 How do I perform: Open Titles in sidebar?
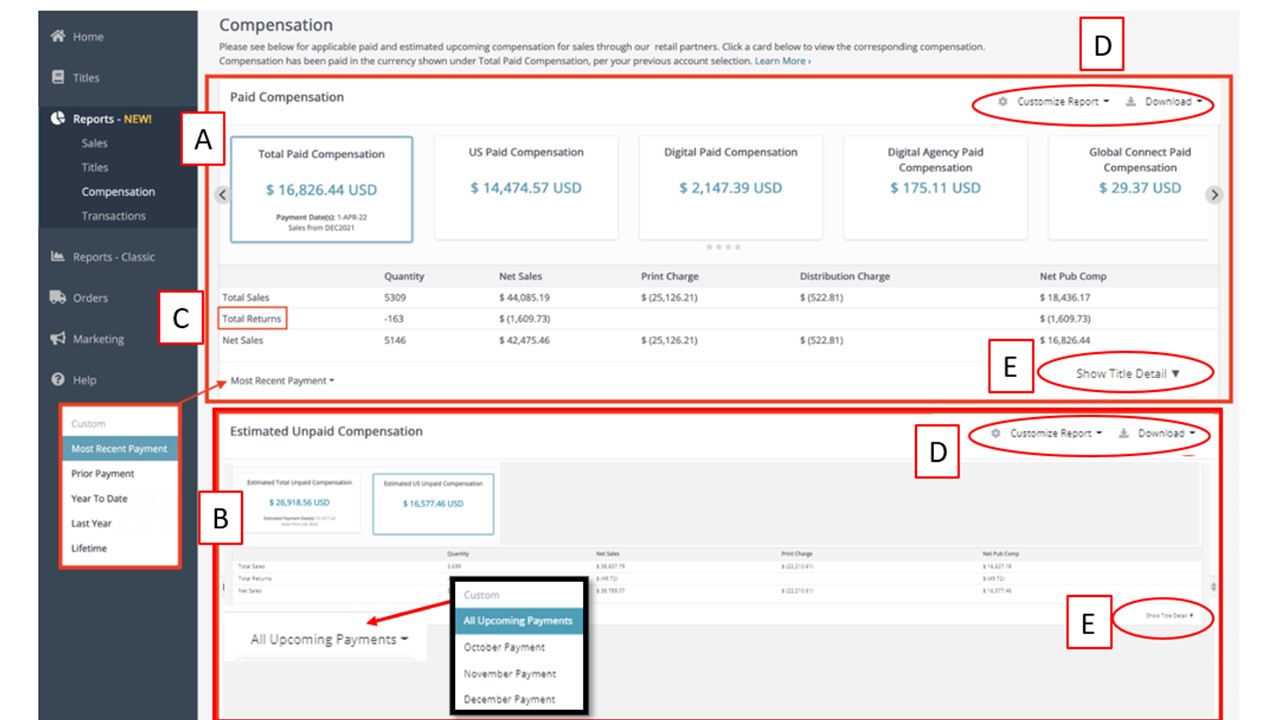86,78
